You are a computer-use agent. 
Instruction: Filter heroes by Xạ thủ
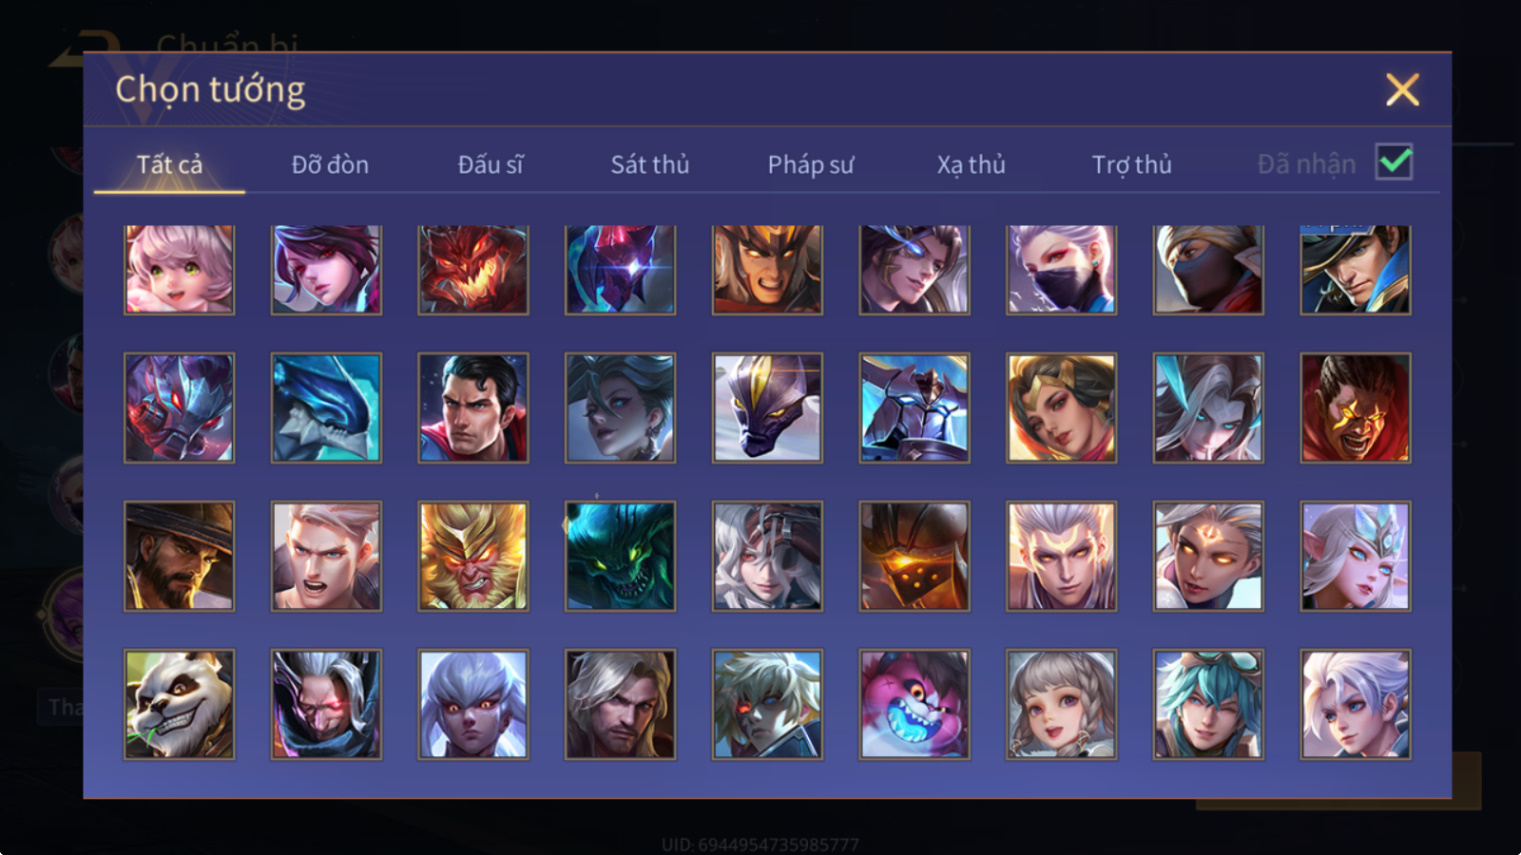(971, 164)
